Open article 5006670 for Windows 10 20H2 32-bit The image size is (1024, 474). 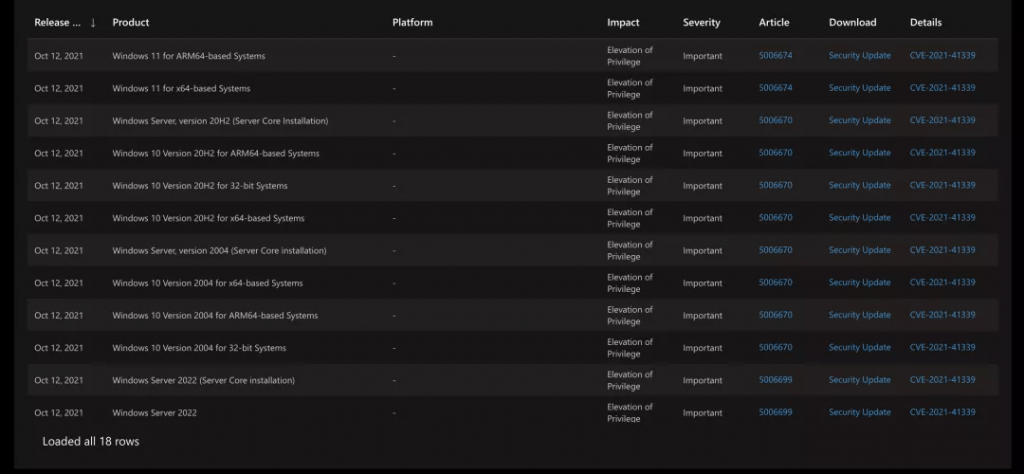pyautogui.click(x=775, y=185)
